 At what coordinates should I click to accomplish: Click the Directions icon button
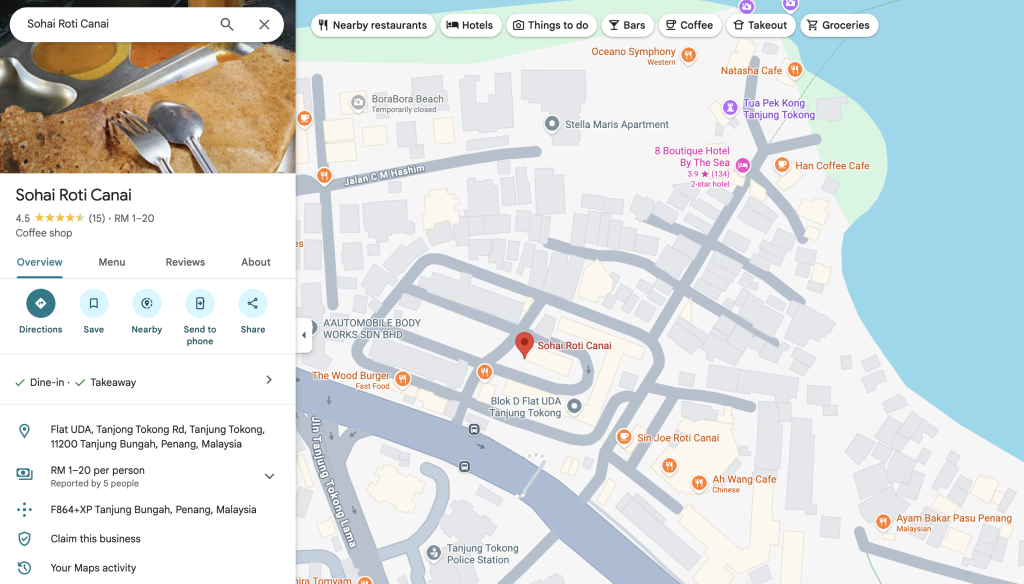(x=41, y=303)
